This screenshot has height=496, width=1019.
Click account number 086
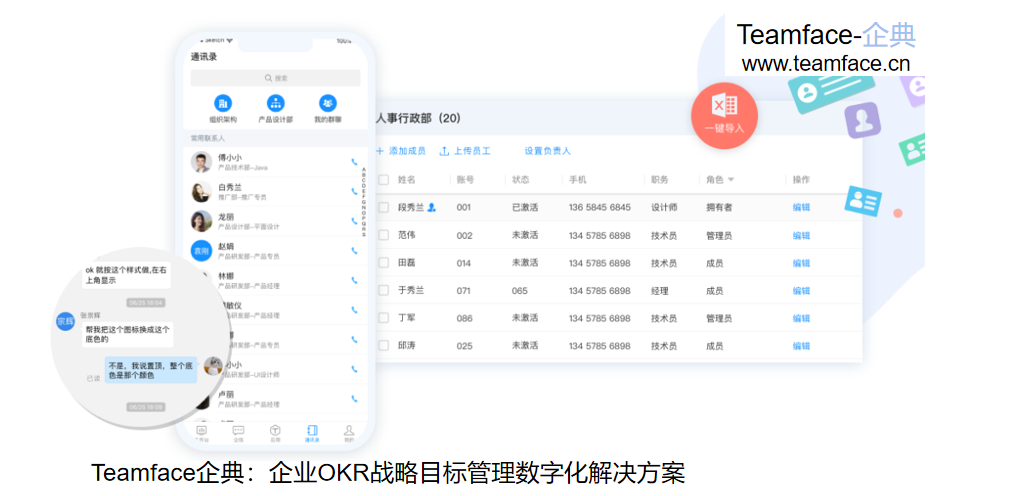click(464, 319)
